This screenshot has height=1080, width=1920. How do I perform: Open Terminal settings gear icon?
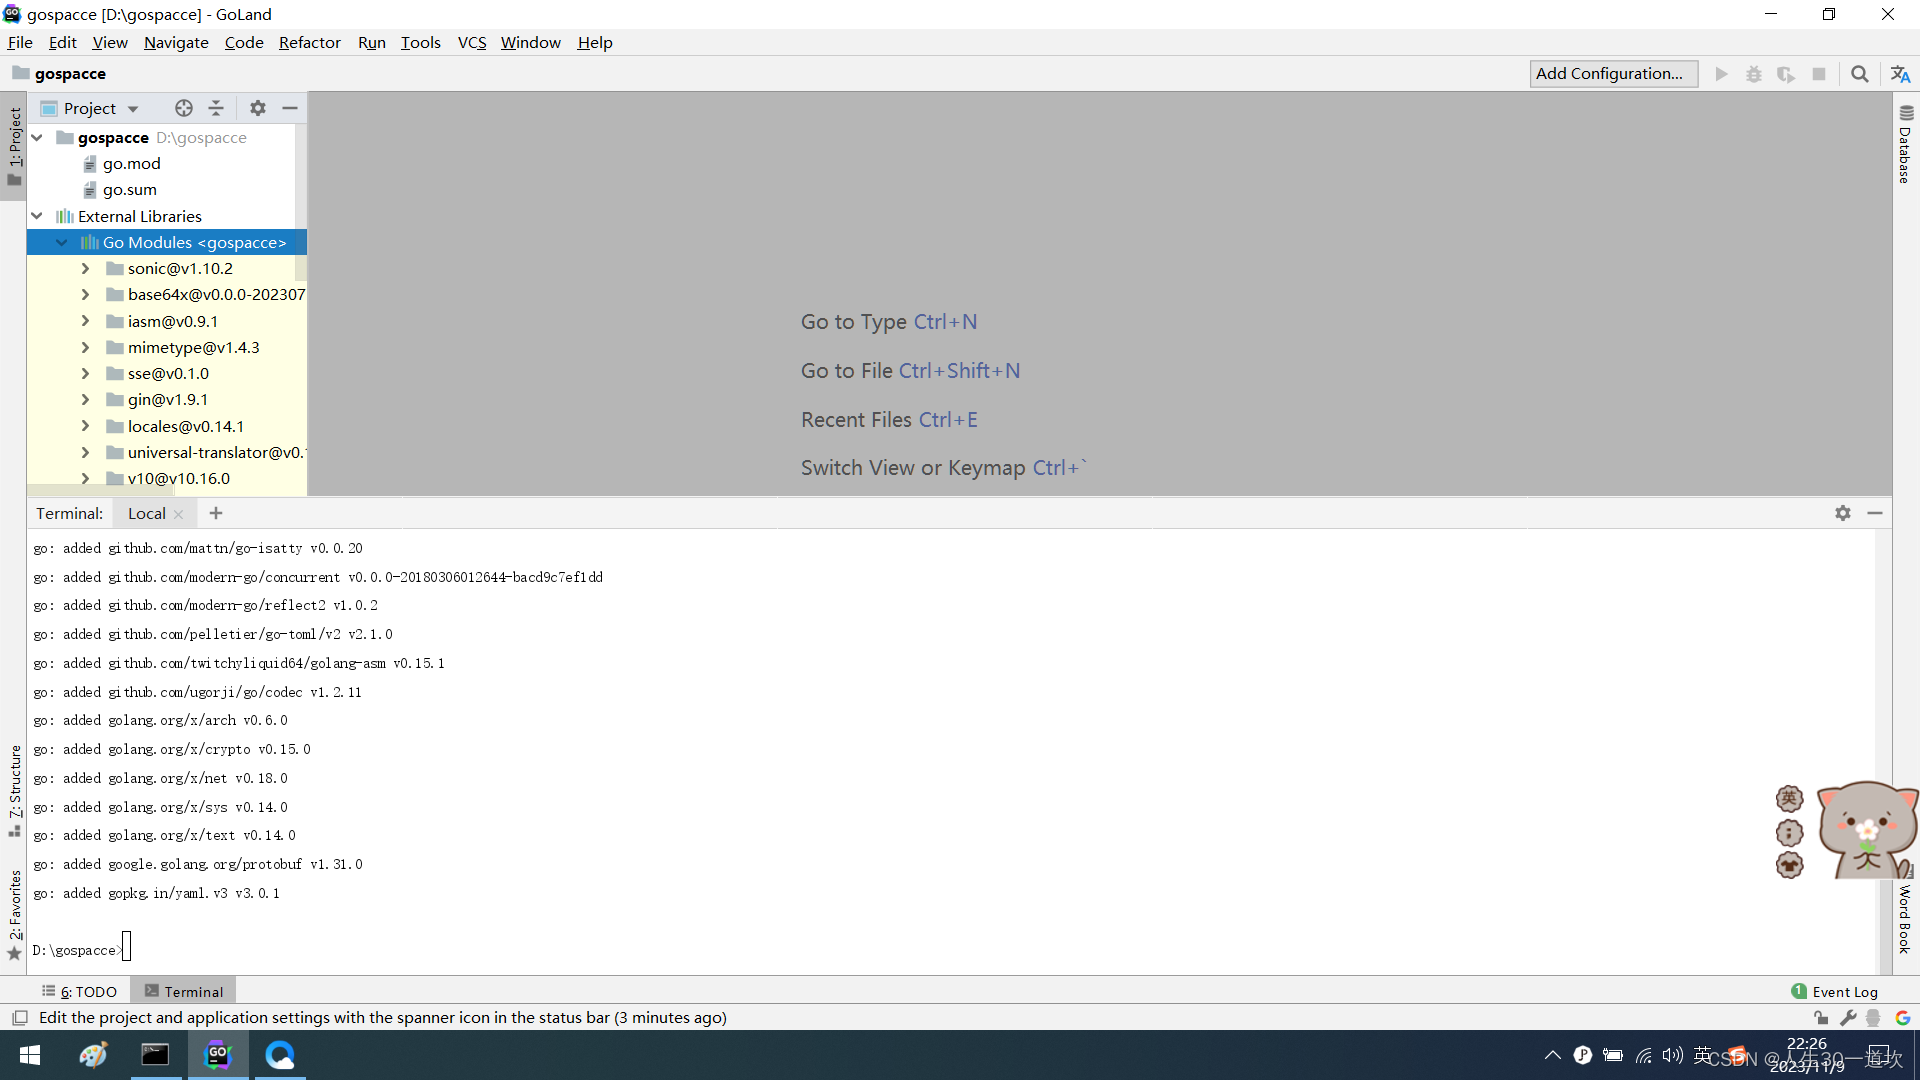pos(1843,513)
